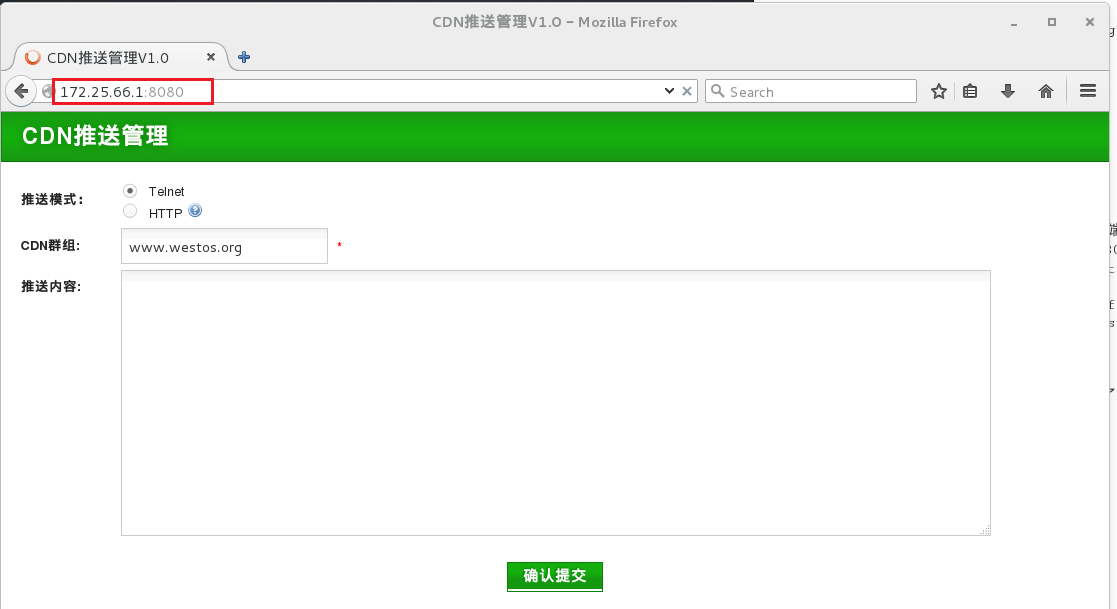Select the HTTP push mode radio button

130,211
